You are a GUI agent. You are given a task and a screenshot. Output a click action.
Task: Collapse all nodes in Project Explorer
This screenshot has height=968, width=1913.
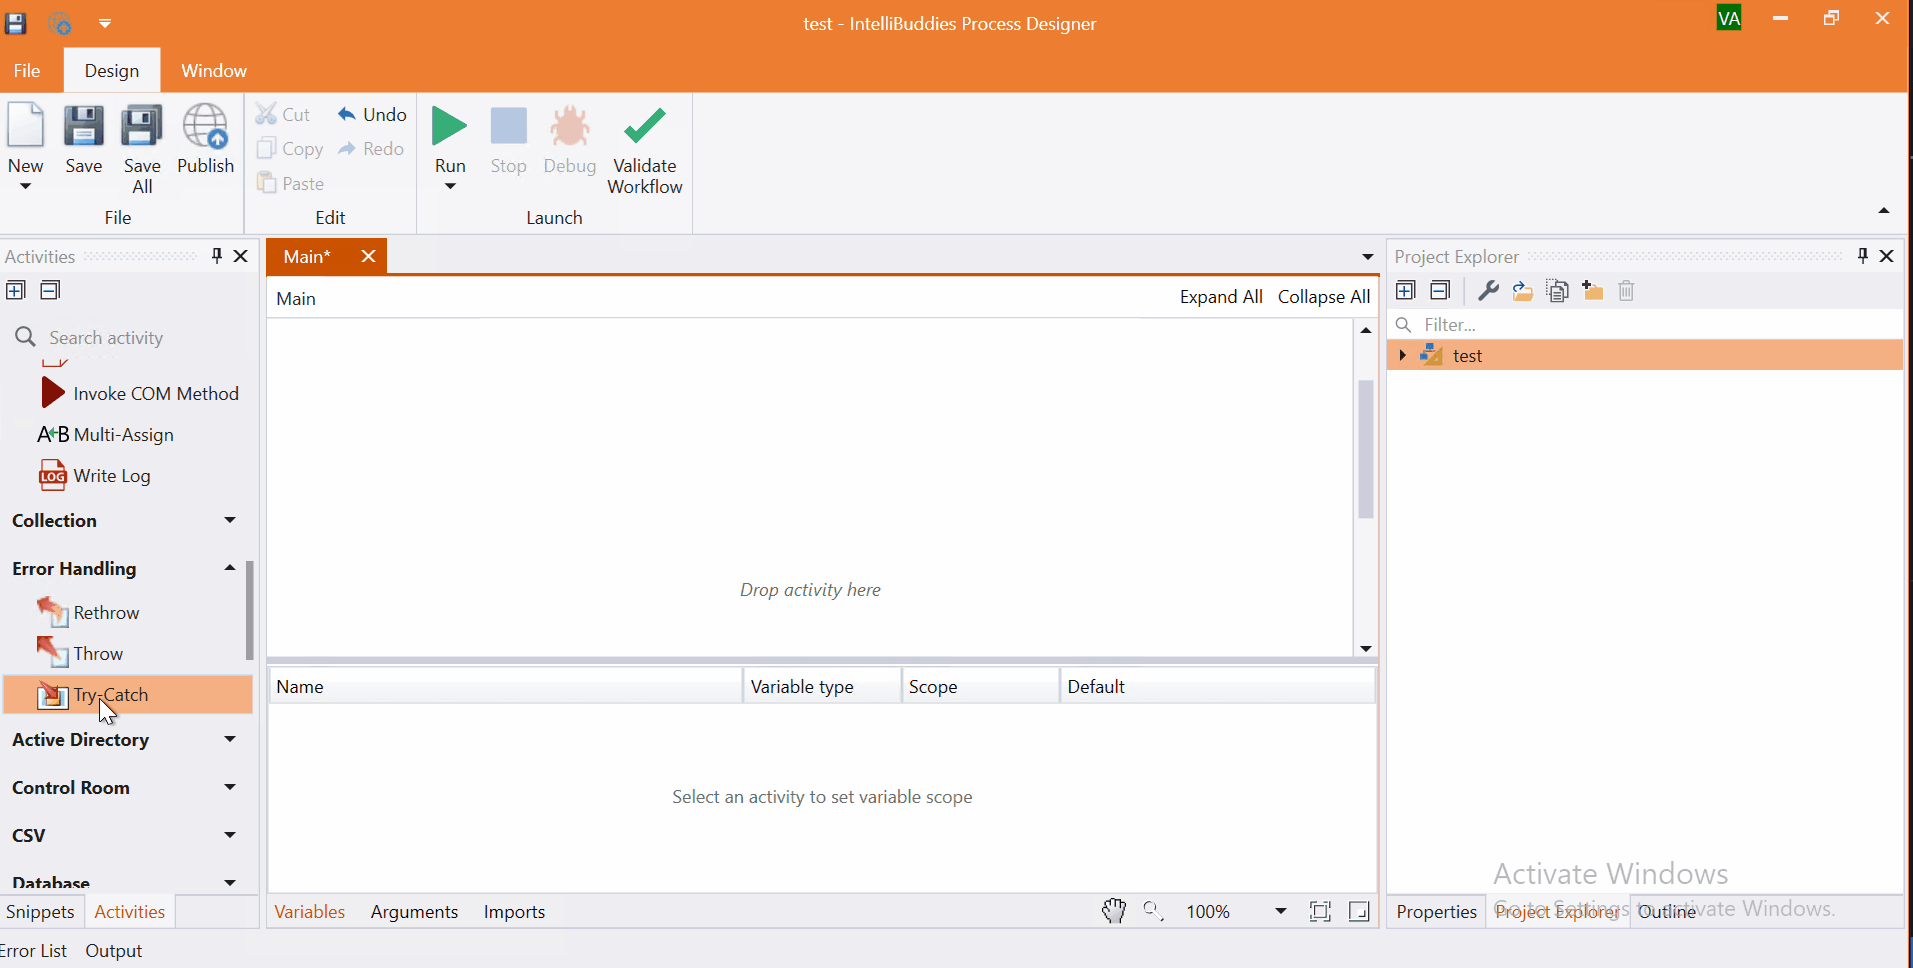1440,291
